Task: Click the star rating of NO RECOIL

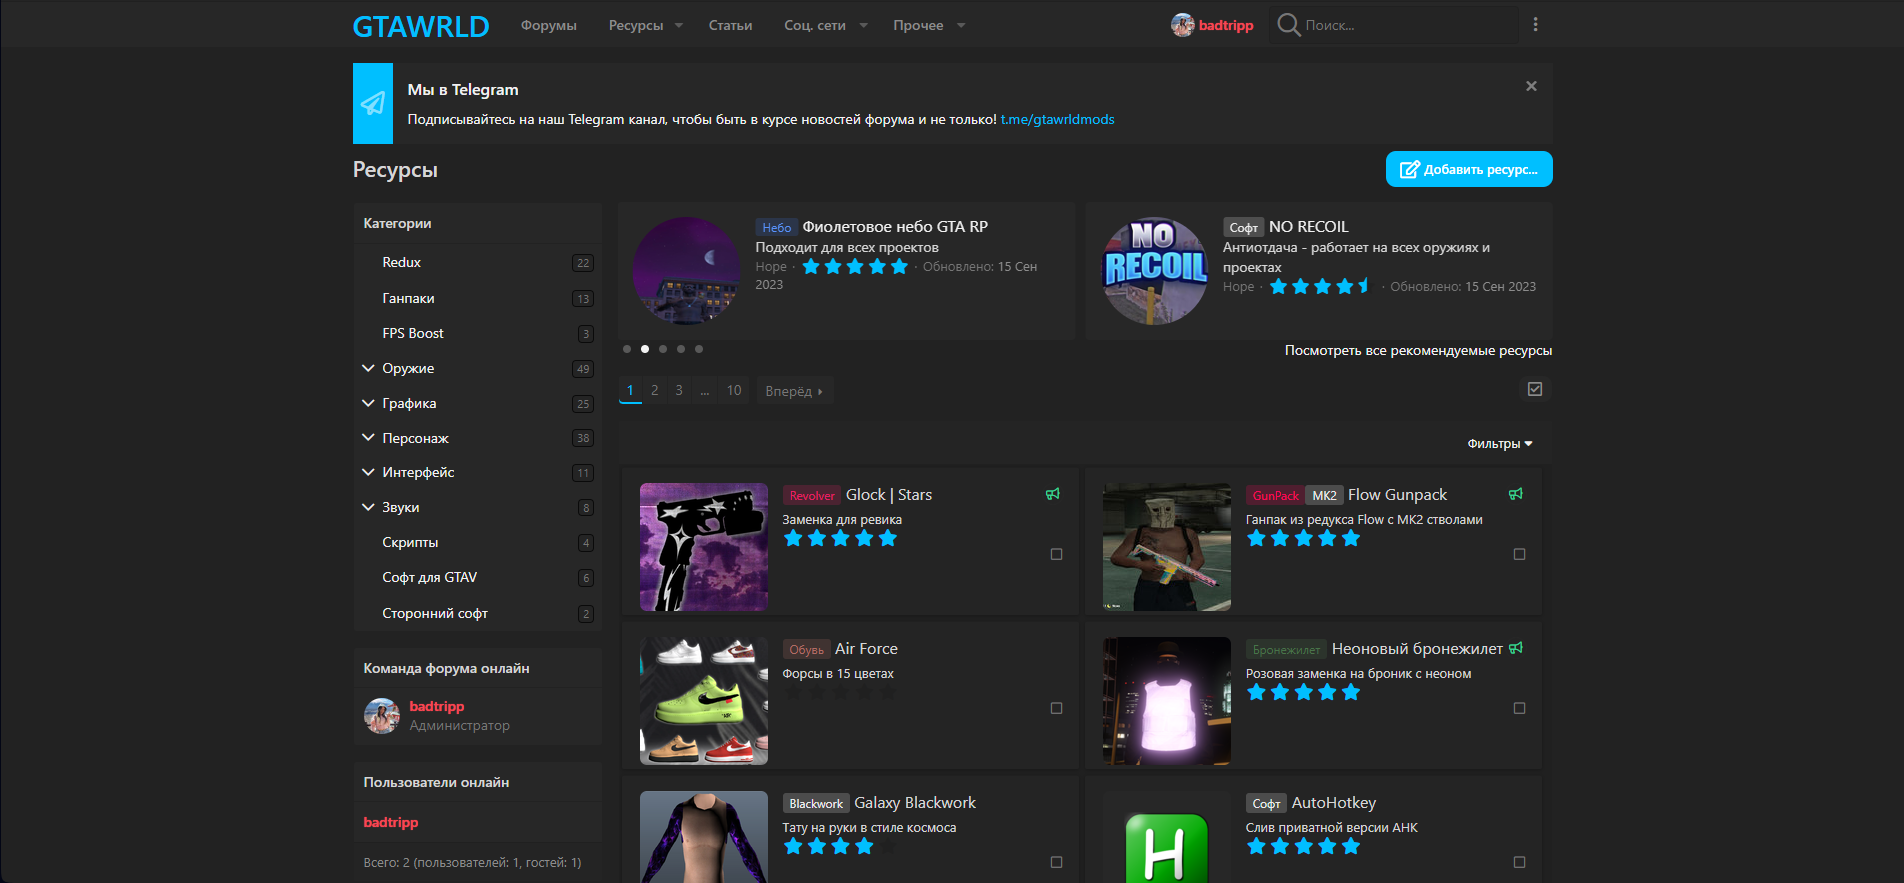Action: (x=1320, y=287)
